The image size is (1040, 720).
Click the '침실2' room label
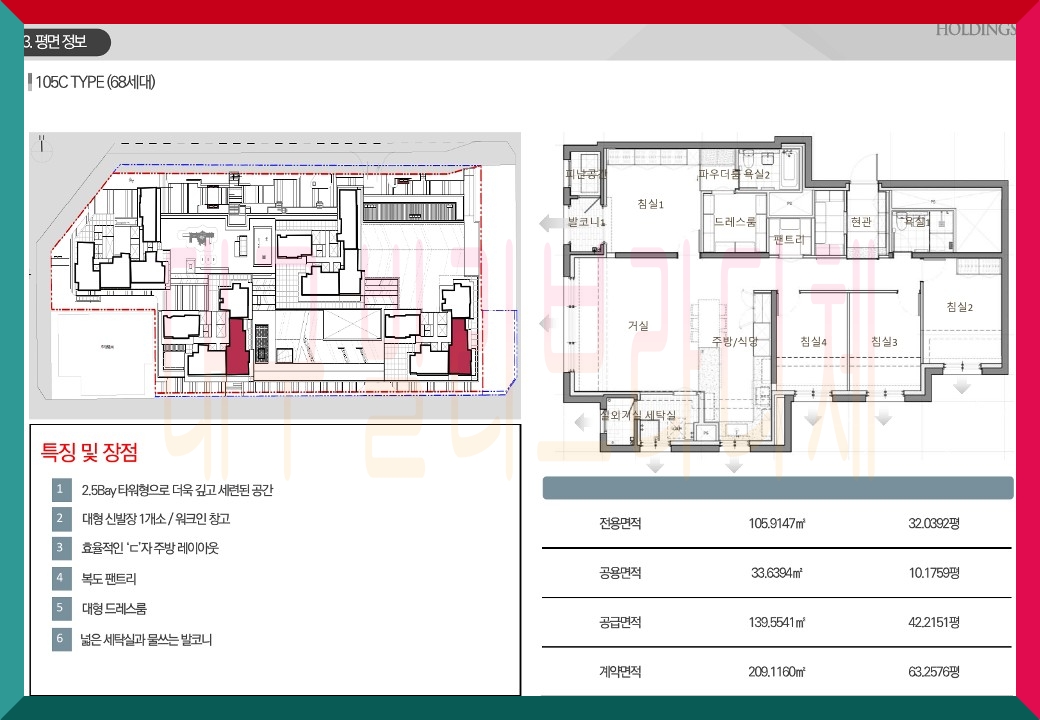tap(960, 307)
